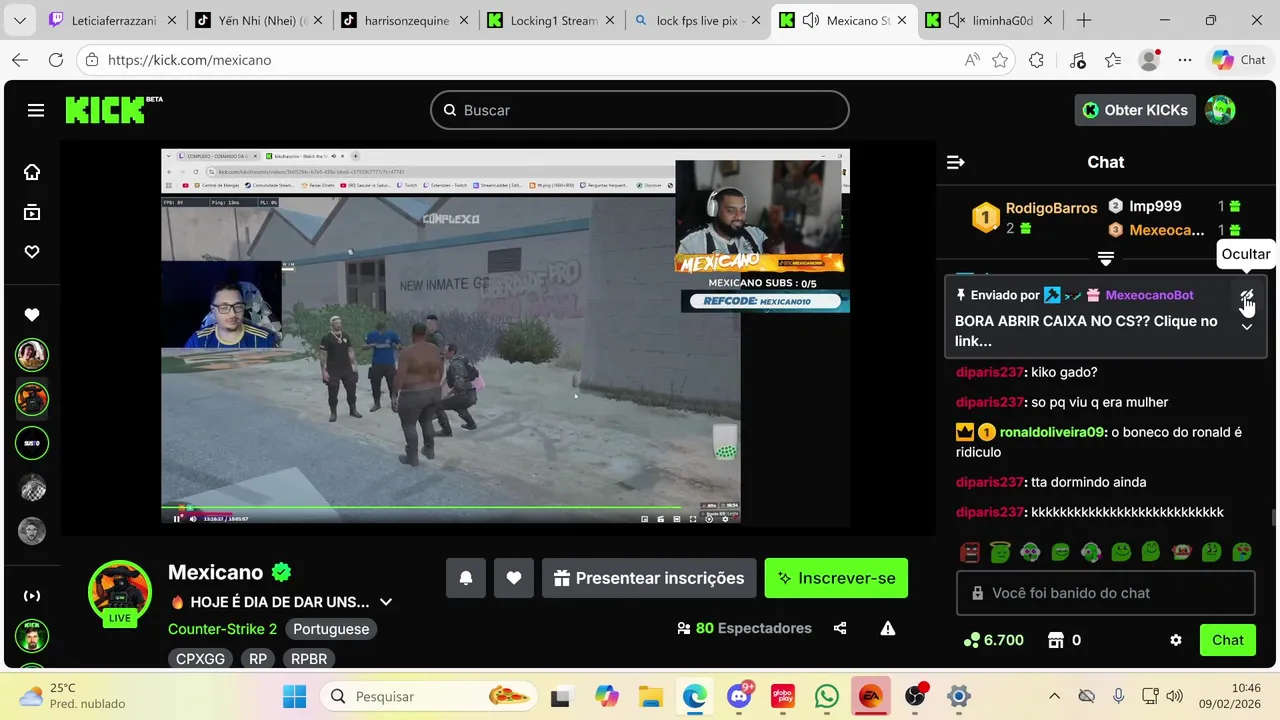Image resolution: width=1280 pixels, height=720 pixels.
Task: Open the Home icon in sidebar
Action: 32,172
